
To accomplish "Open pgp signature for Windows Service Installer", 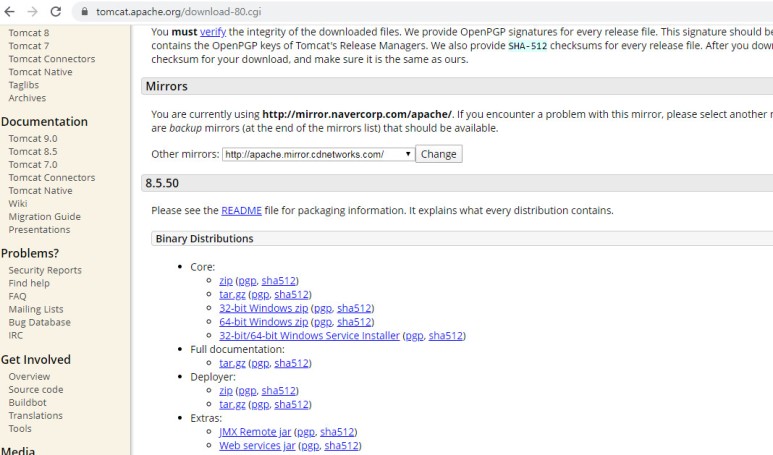I will [415, 336].
